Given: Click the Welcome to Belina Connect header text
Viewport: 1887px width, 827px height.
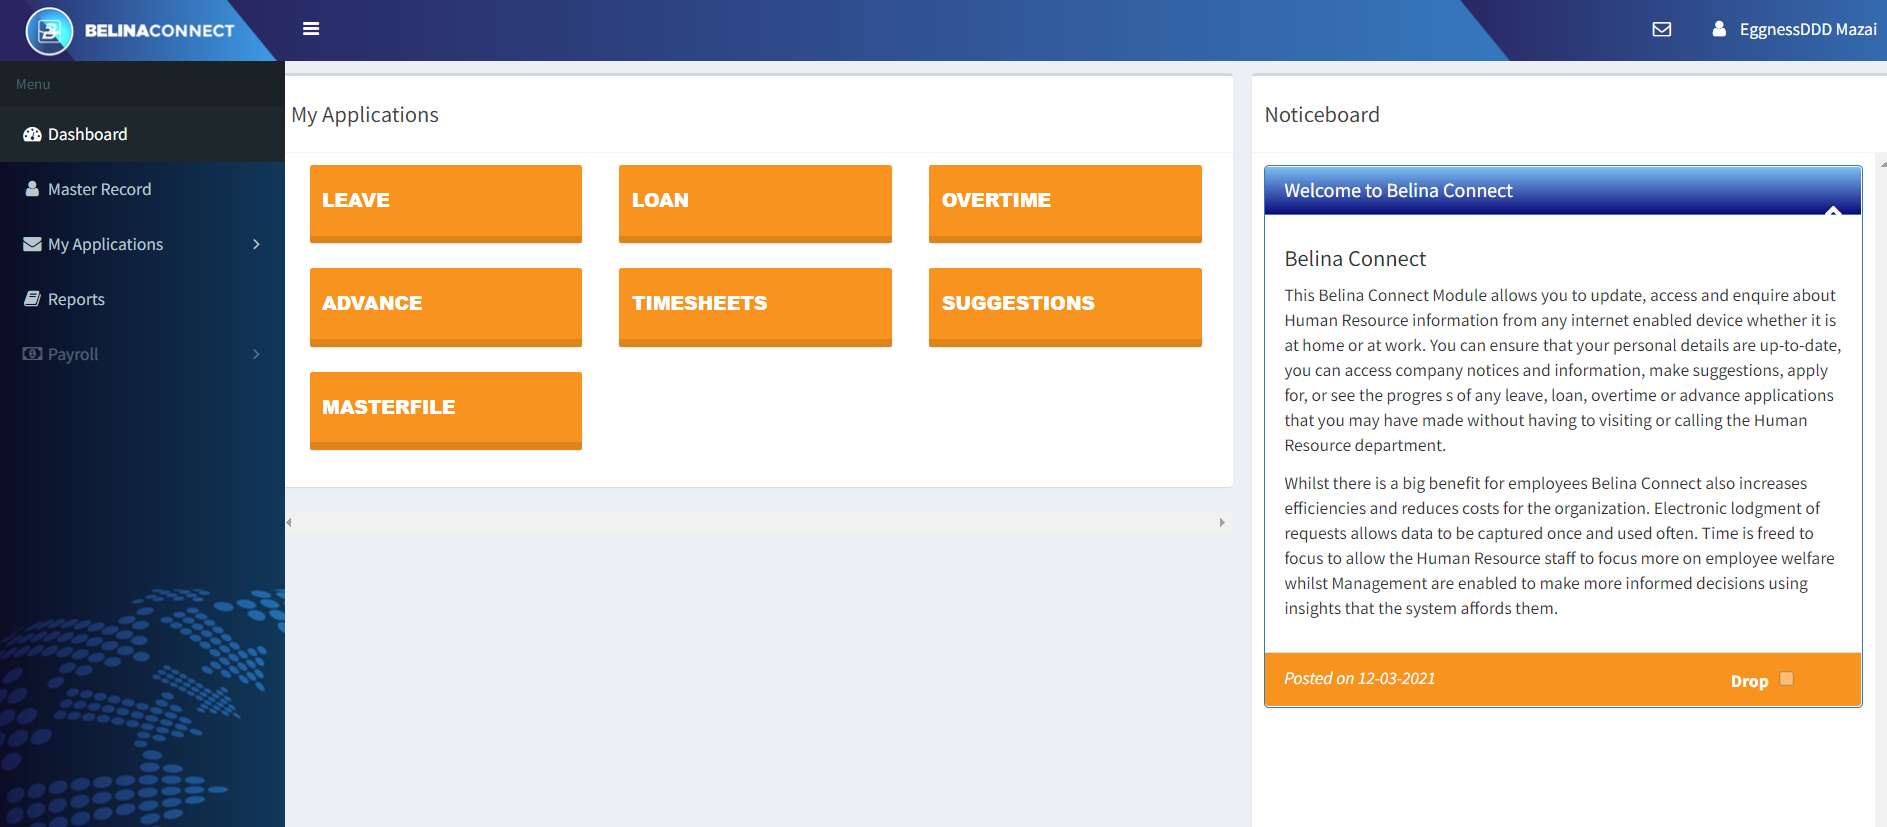Looking at the screenshot, I should pos(1398,190).
